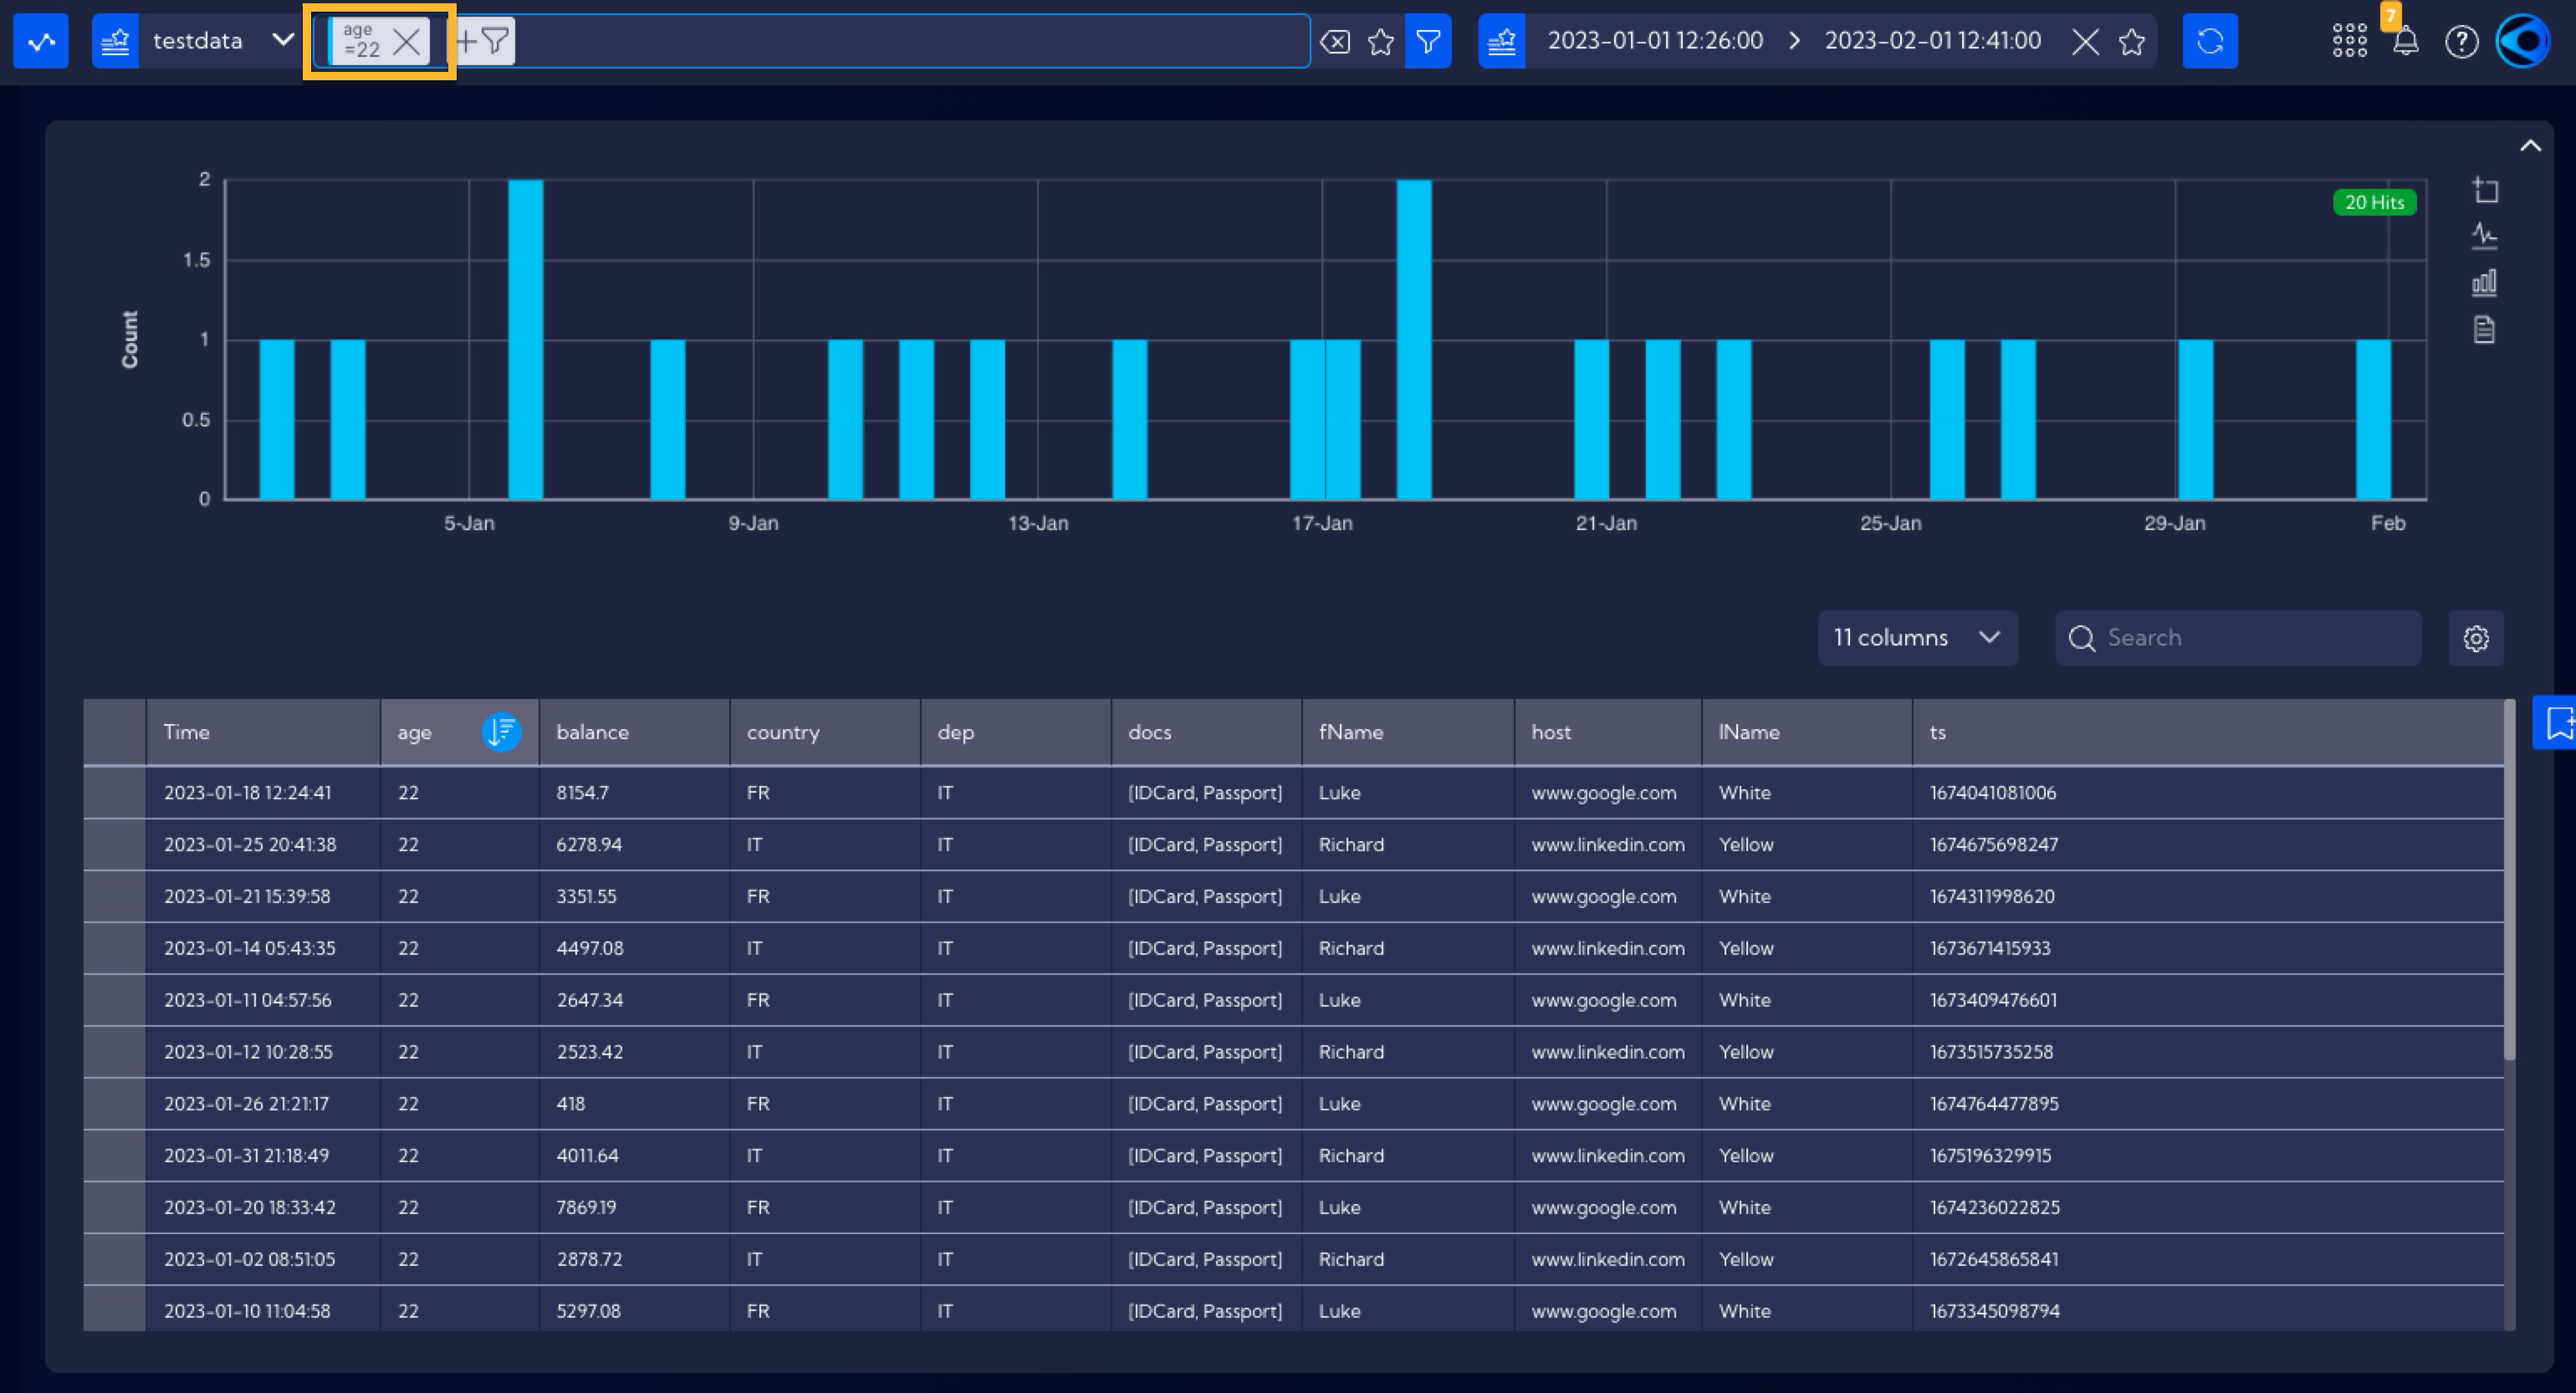Screen dimensions: 2576x1393
Task: Focus the table Search field
Action: pyautogui.click(x=2238, y=638)
